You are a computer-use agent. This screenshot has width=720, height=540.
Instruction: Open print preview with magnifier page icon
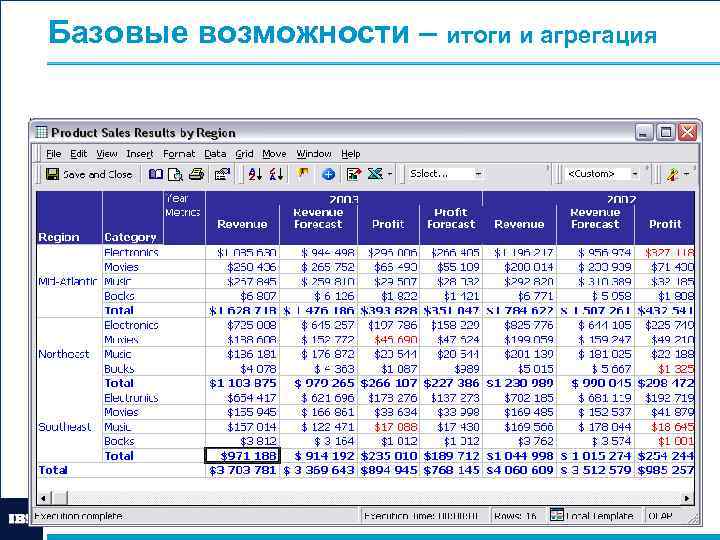pyautogui.click(x=175, y=174)
